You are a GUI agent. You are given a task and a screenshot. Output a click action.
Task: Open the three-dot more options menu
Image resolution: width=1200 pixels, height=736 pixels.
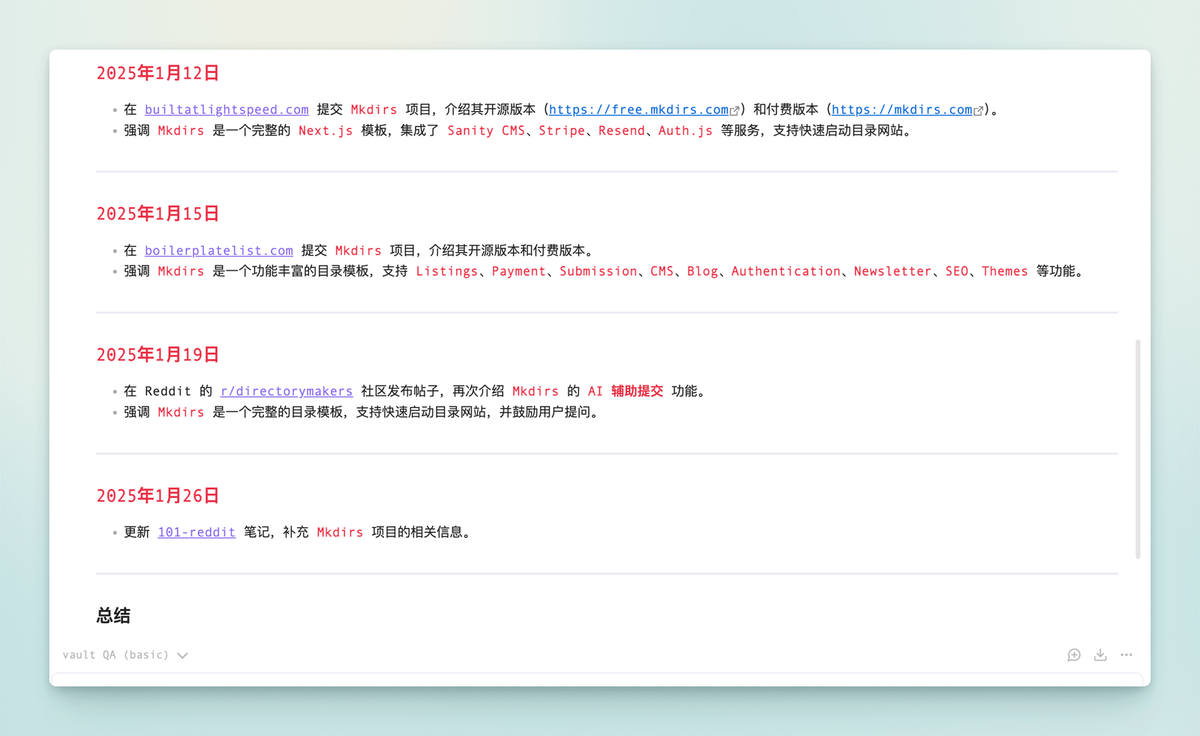tap(1126, 655)
